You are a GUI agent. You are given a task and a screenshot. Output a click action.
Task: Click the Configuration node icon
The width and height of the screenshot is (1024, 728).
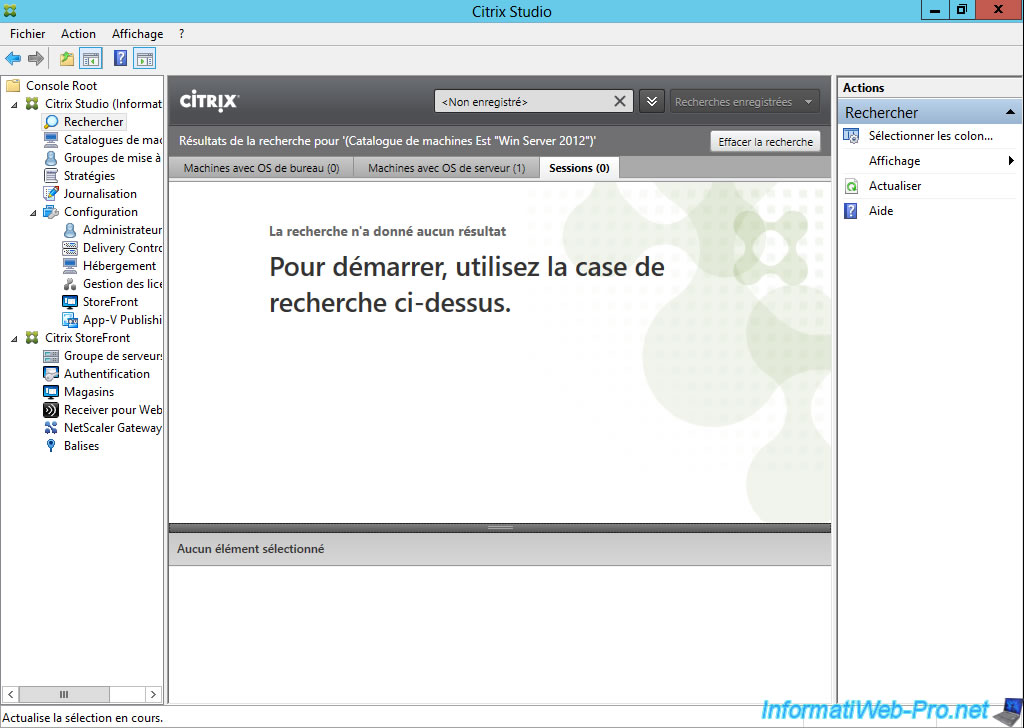[x=51, y=212]
